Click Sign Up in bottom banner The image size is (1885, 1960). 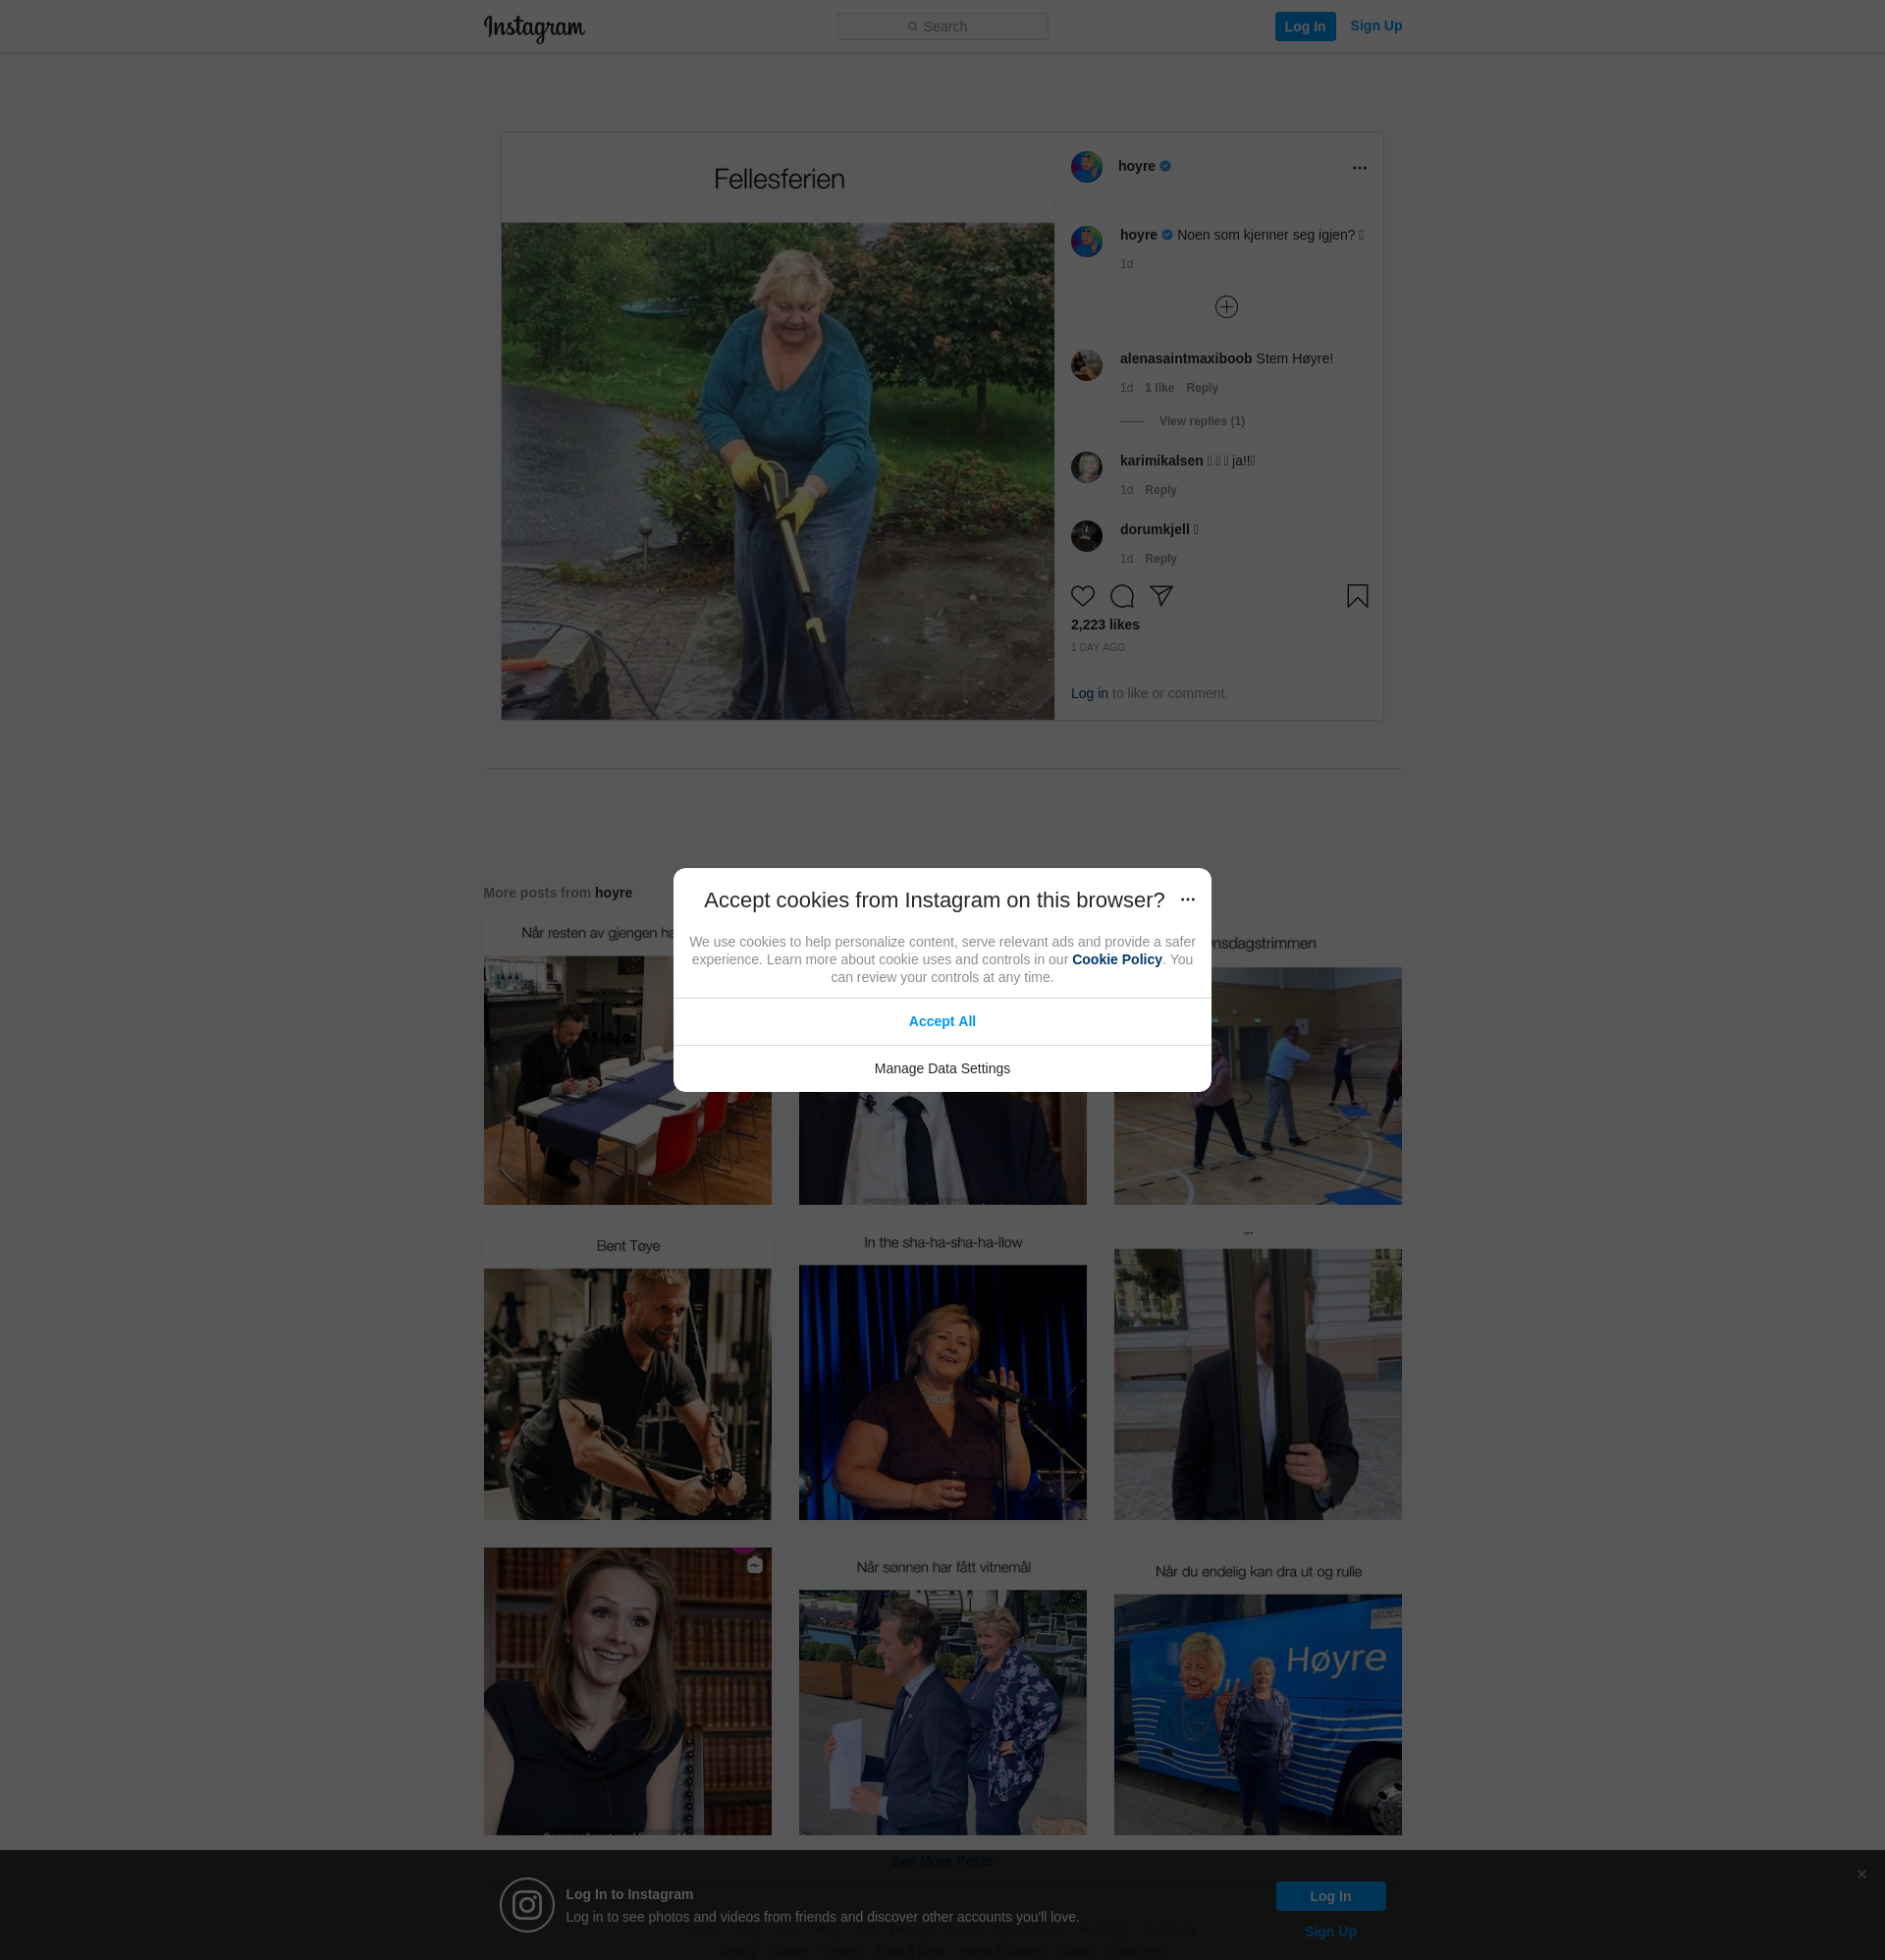tap(1330, 1931)
